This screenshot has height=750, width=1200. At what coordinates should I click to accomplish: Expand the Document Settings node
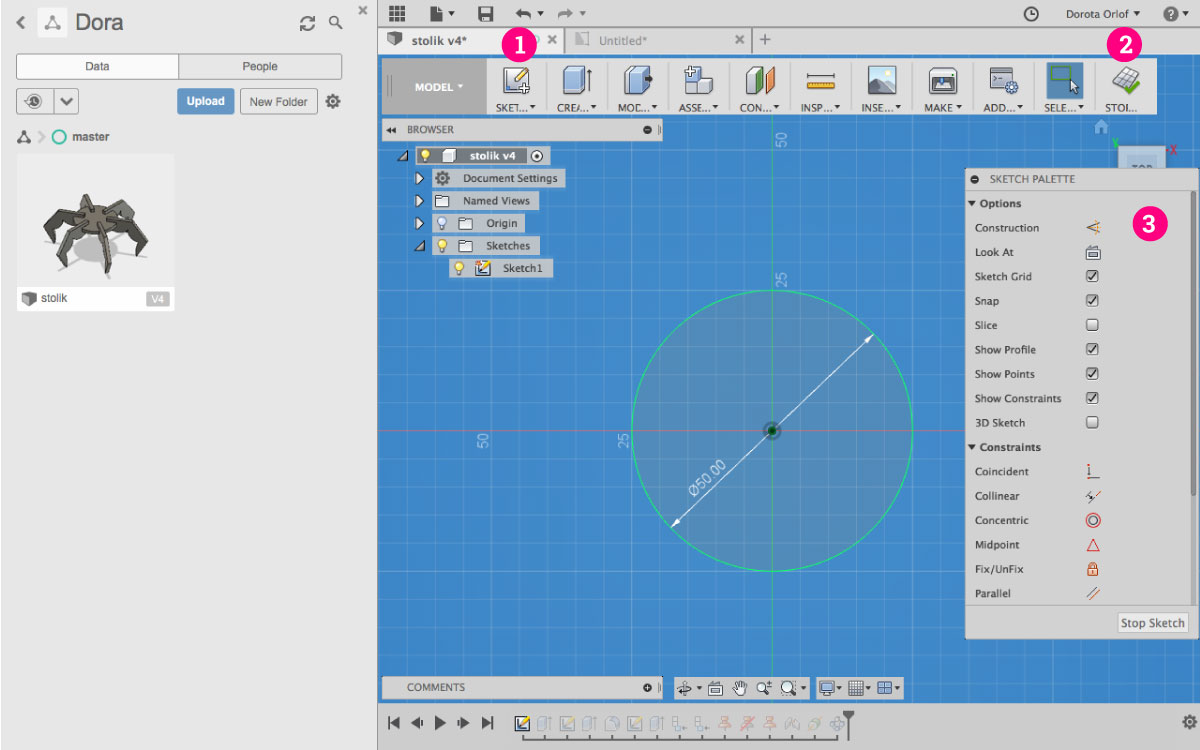point(420,177)
